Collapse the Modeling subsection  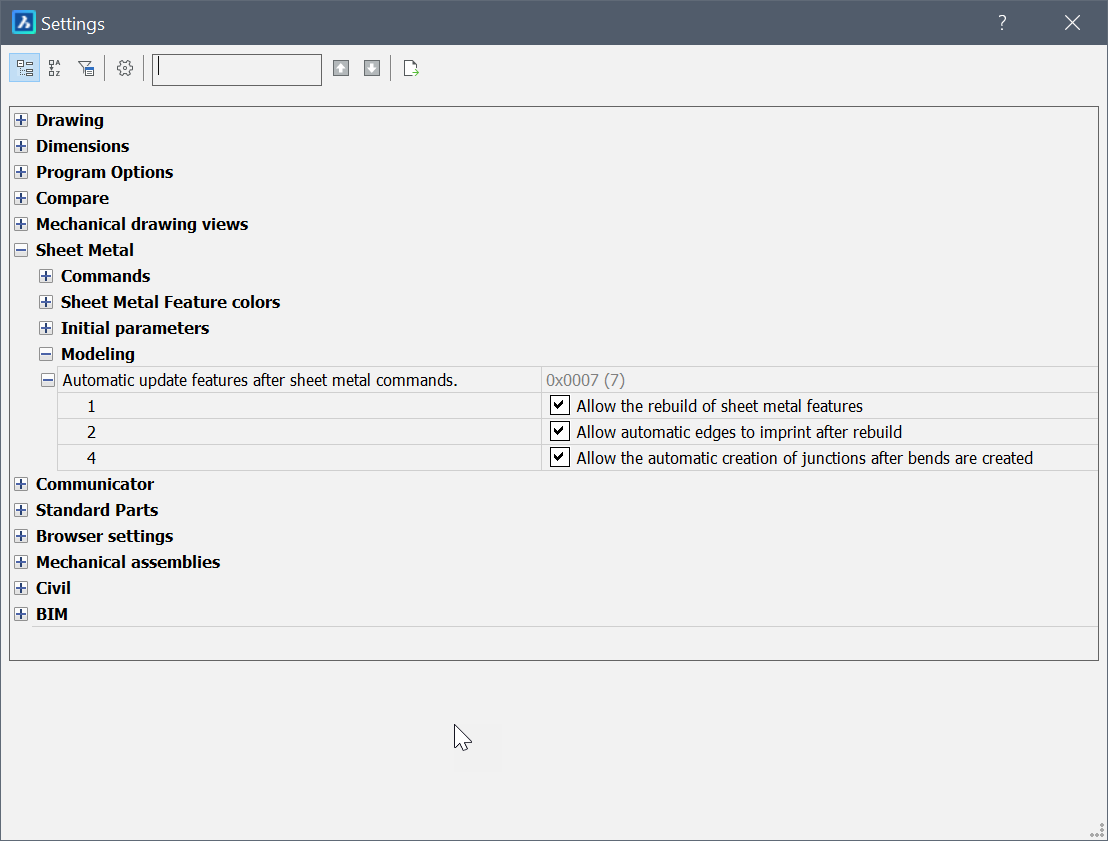coord(46,354)
